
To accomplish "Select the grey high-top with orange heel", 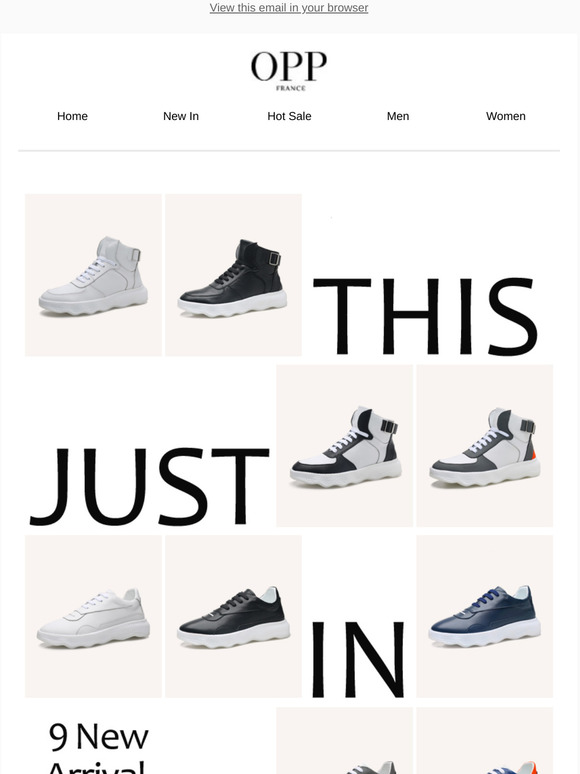I will click(x=485, y=446).
